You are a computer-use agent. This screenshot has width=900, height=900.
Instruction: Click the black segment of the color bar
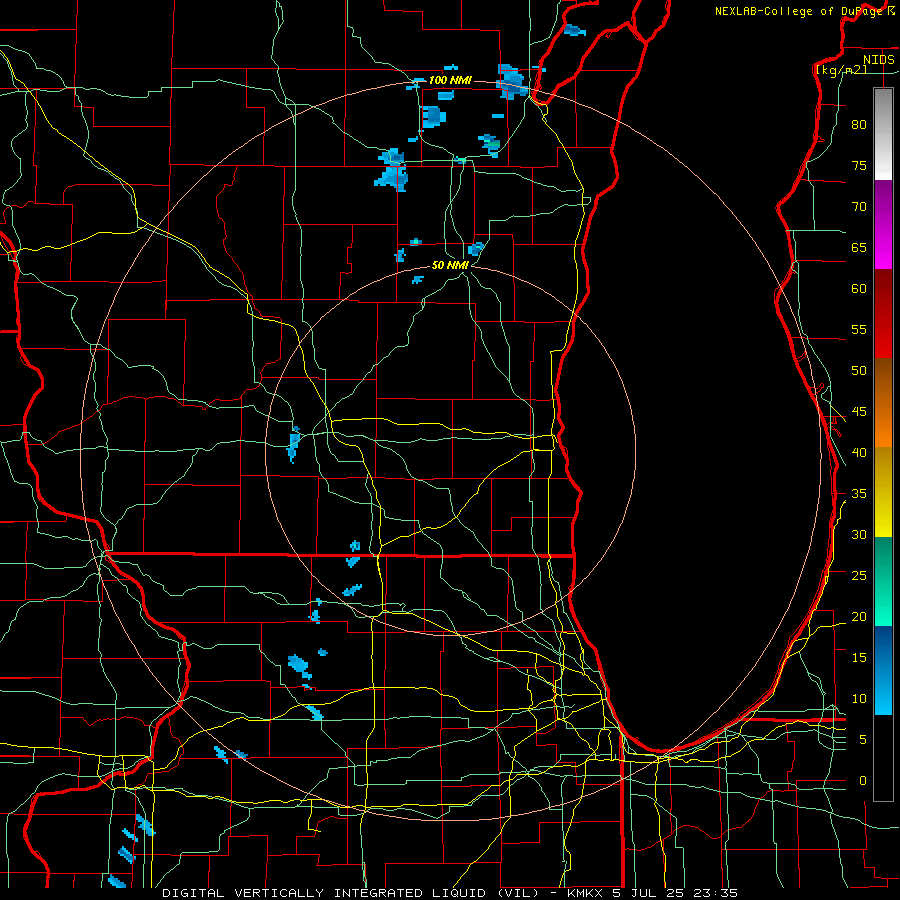coord(883,758)
